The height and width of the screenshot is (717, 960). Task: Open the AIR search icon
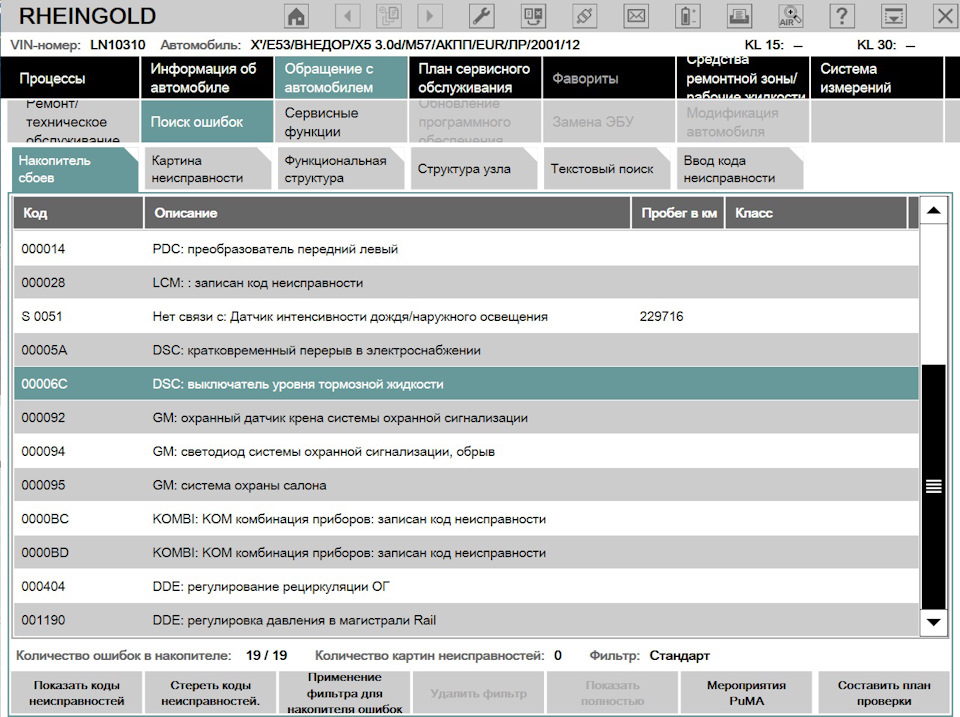pyautogui.click(x=790, y=16)
